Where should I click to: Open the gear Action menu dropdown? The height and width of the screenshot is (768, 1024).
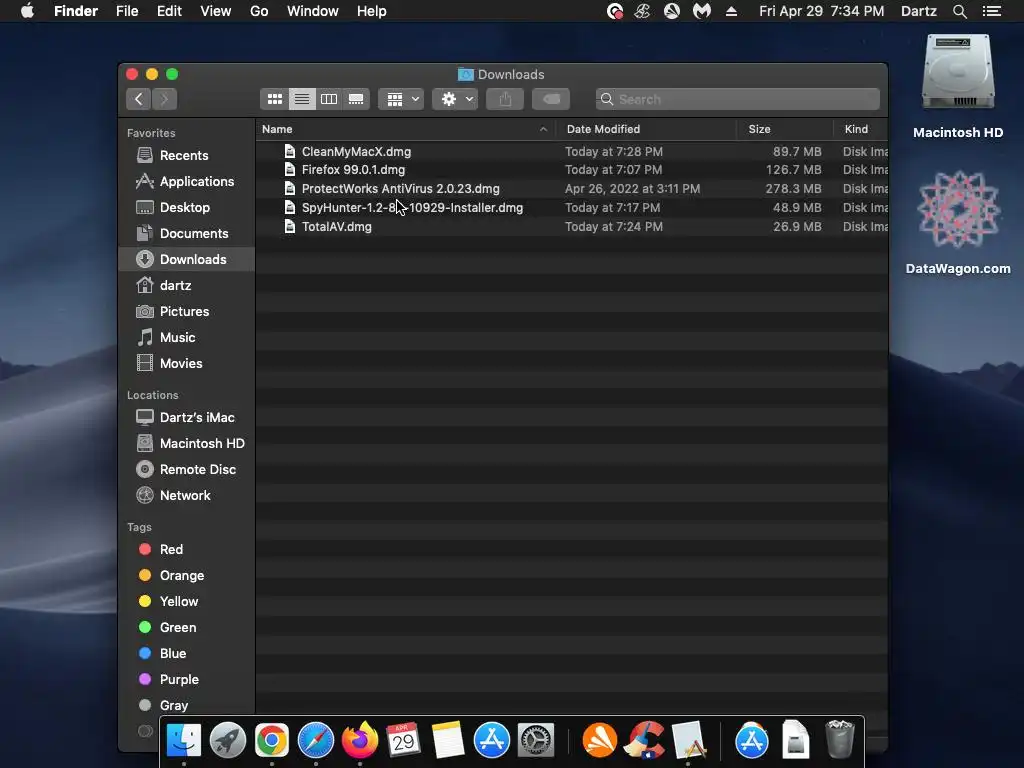pos(455,99)
